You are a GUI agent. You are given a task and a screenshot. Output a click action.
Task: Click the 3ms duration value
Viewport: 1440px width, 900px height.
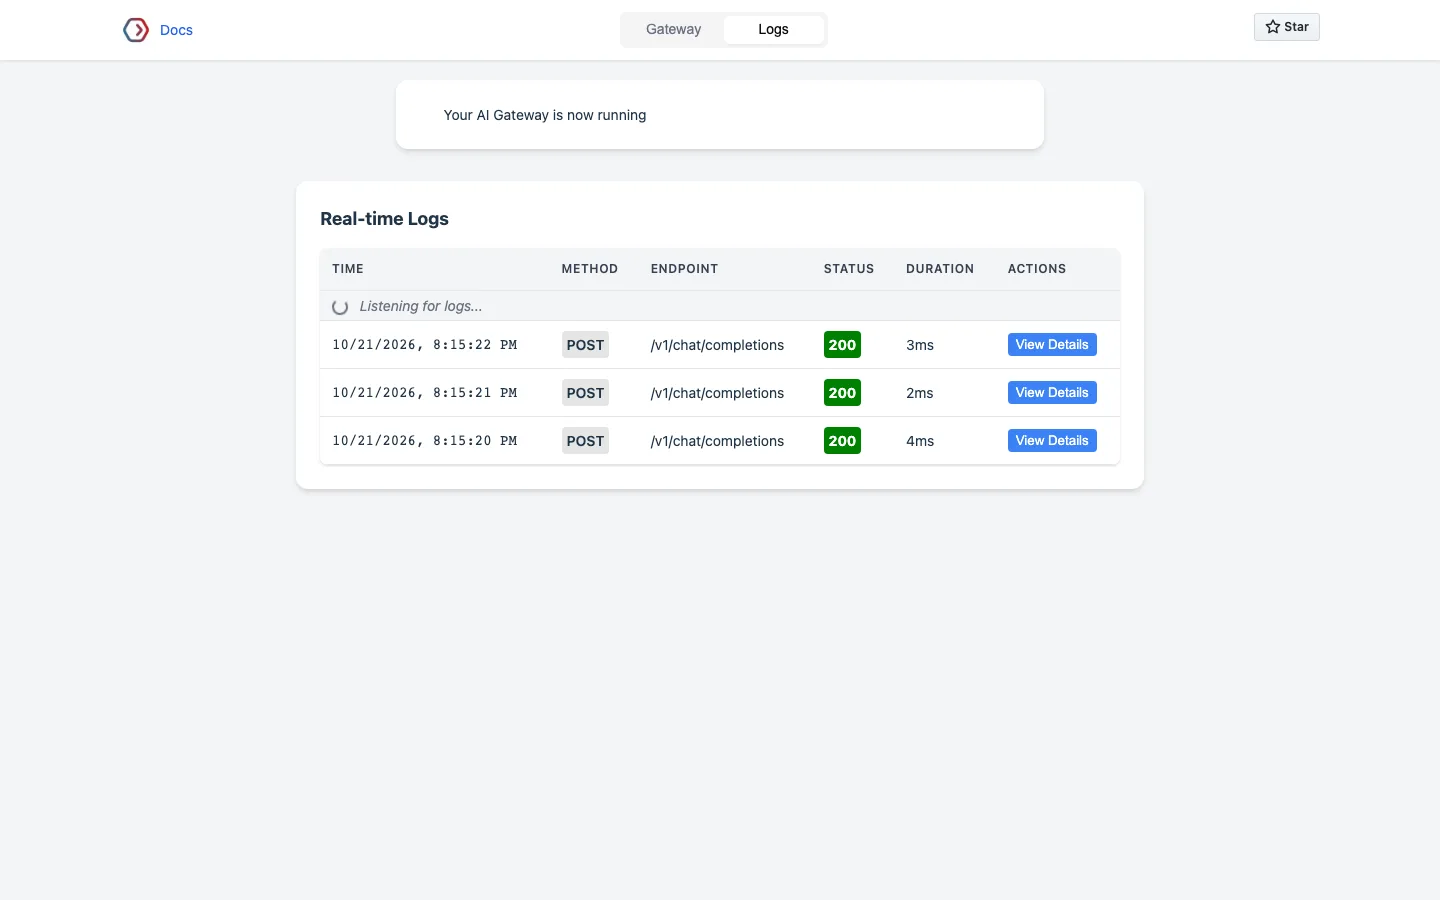(x=920, y=345)
